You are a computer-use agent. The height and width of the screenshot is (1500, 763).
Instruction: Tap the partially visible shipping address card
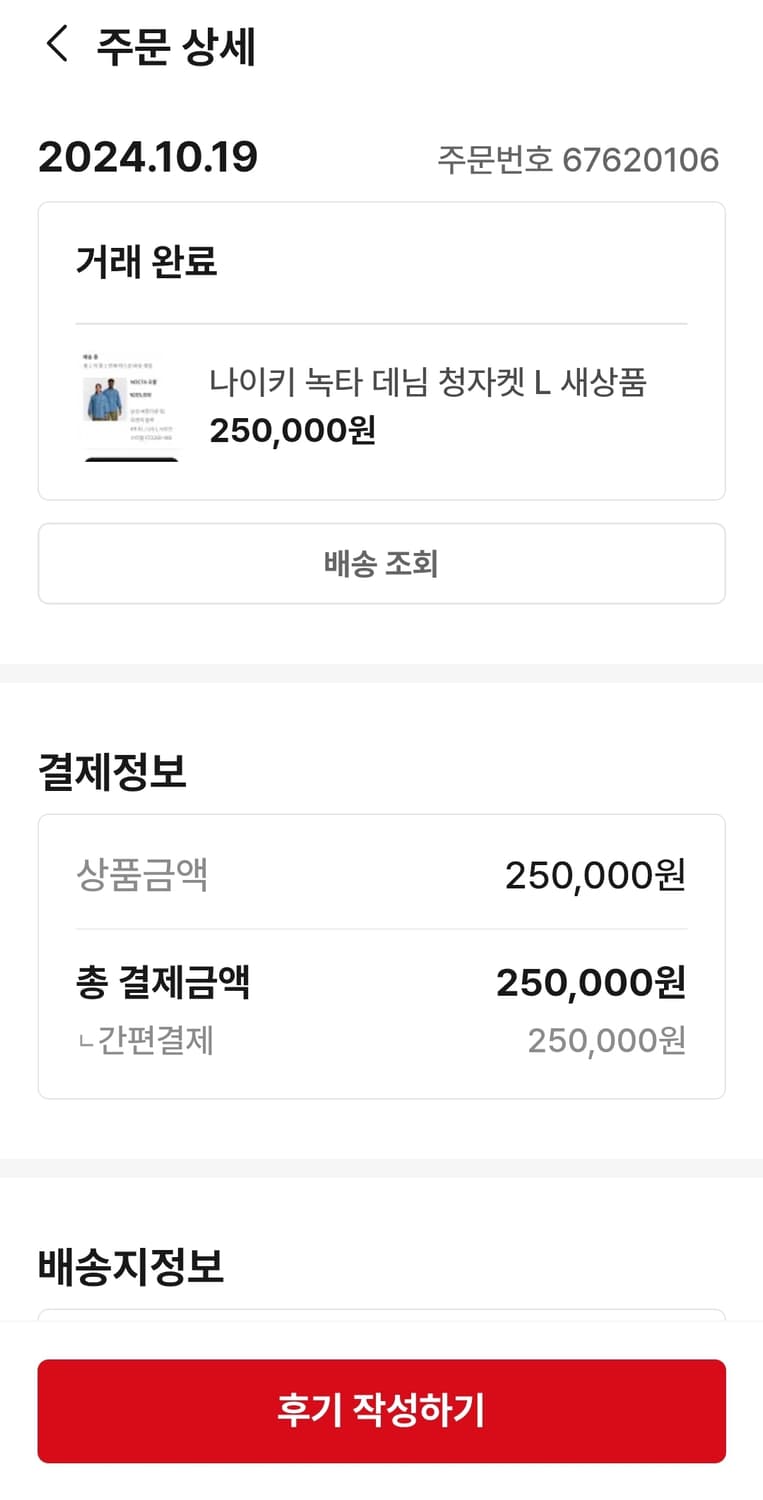381,1315
